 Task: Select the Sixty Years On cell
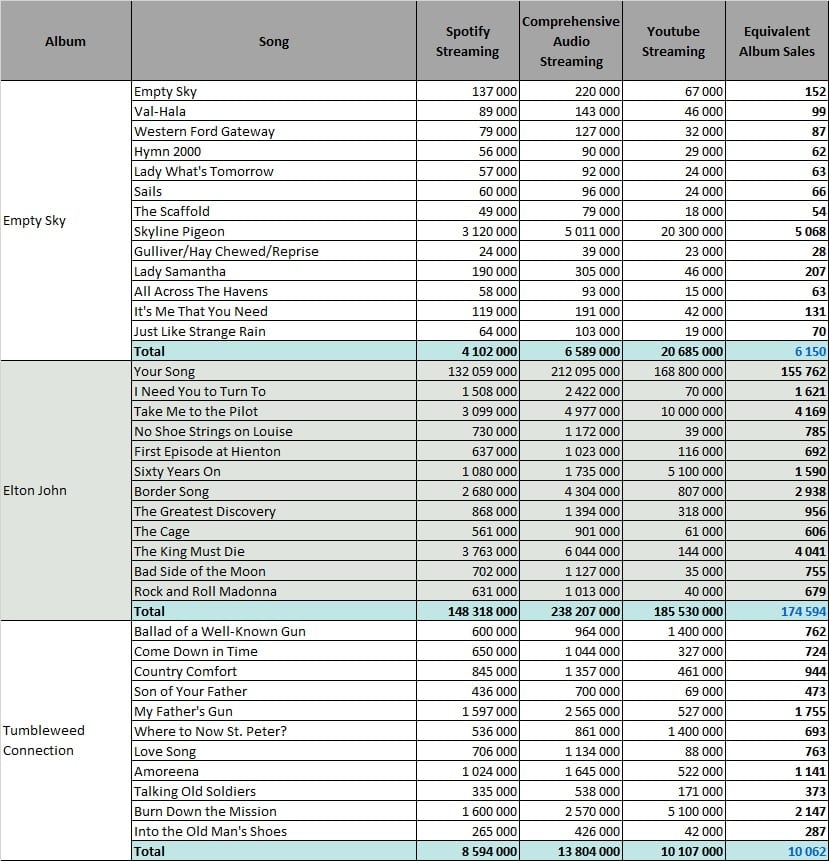pyautogui.click(x=273, y=471)
